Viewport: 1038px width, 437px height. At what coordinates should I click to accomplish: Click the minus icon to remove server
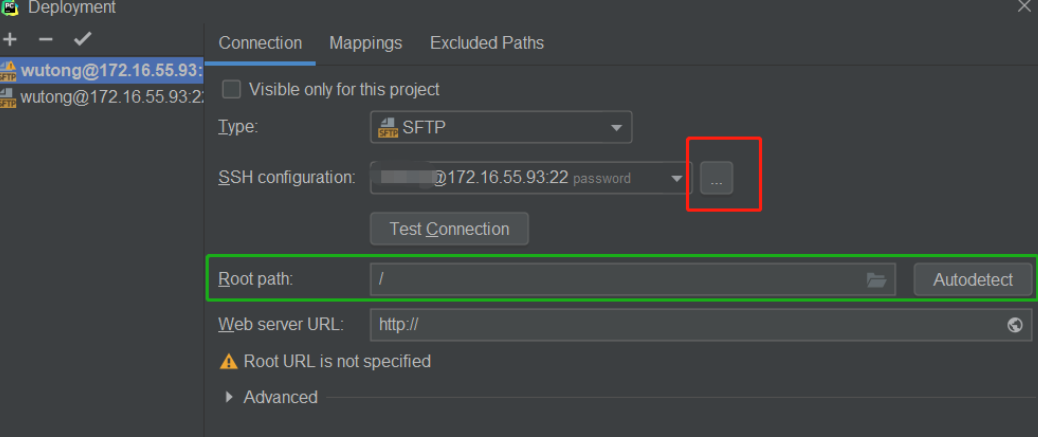[x=46, y=40]
